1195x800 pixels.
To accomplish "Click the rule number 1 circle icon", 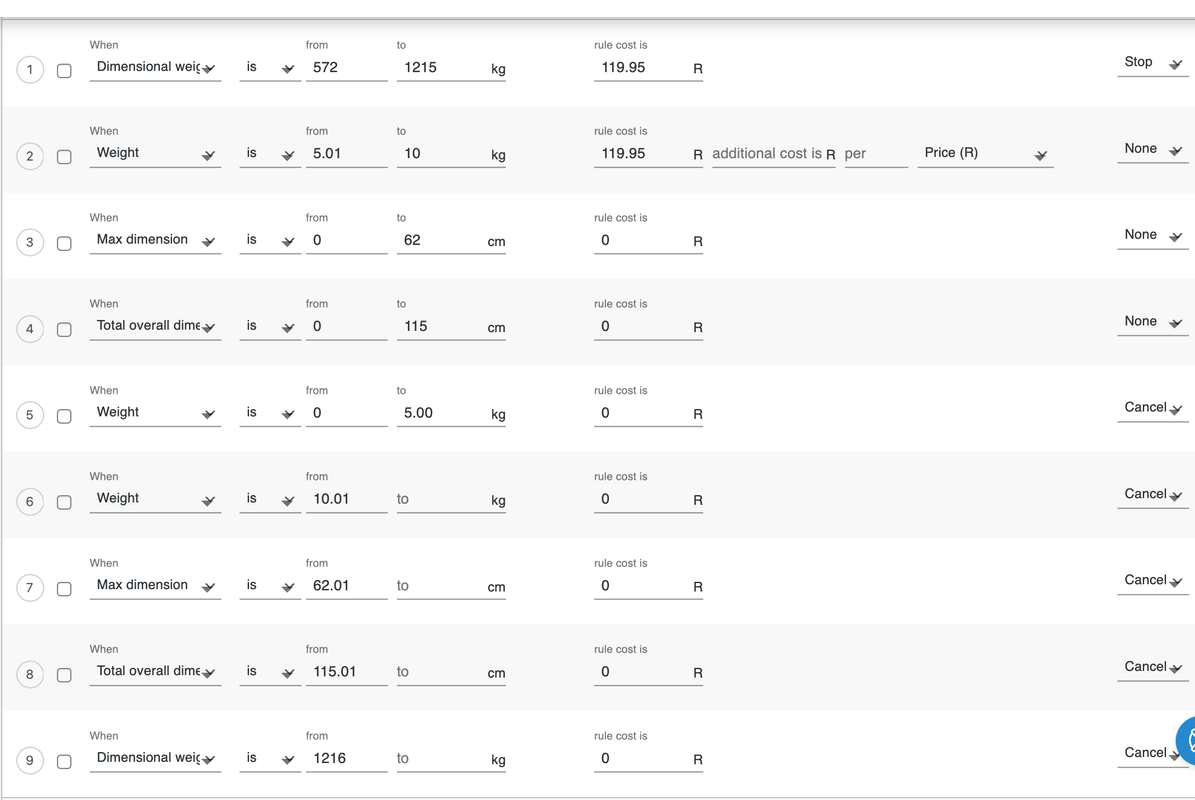I will [x=30, y=70].
